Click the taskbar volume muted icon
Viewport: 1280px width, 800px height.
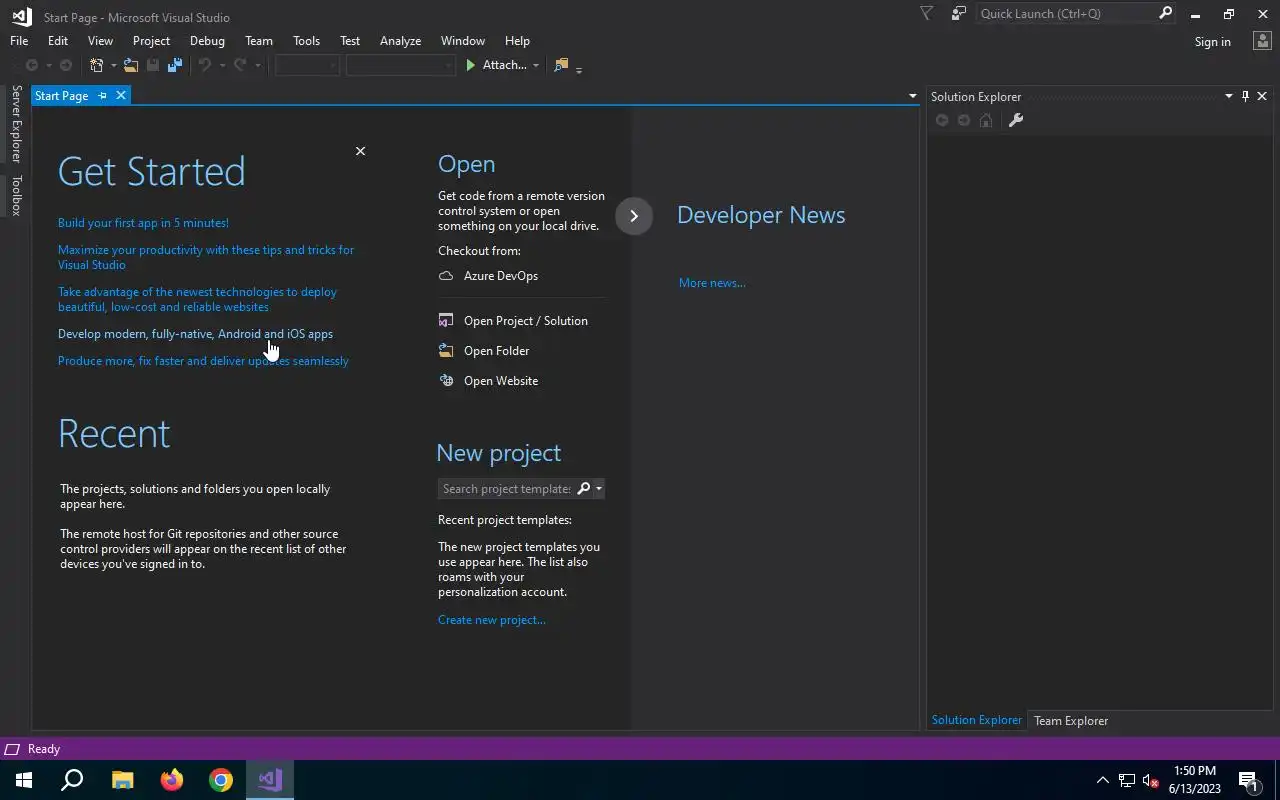click(1150, 781)
